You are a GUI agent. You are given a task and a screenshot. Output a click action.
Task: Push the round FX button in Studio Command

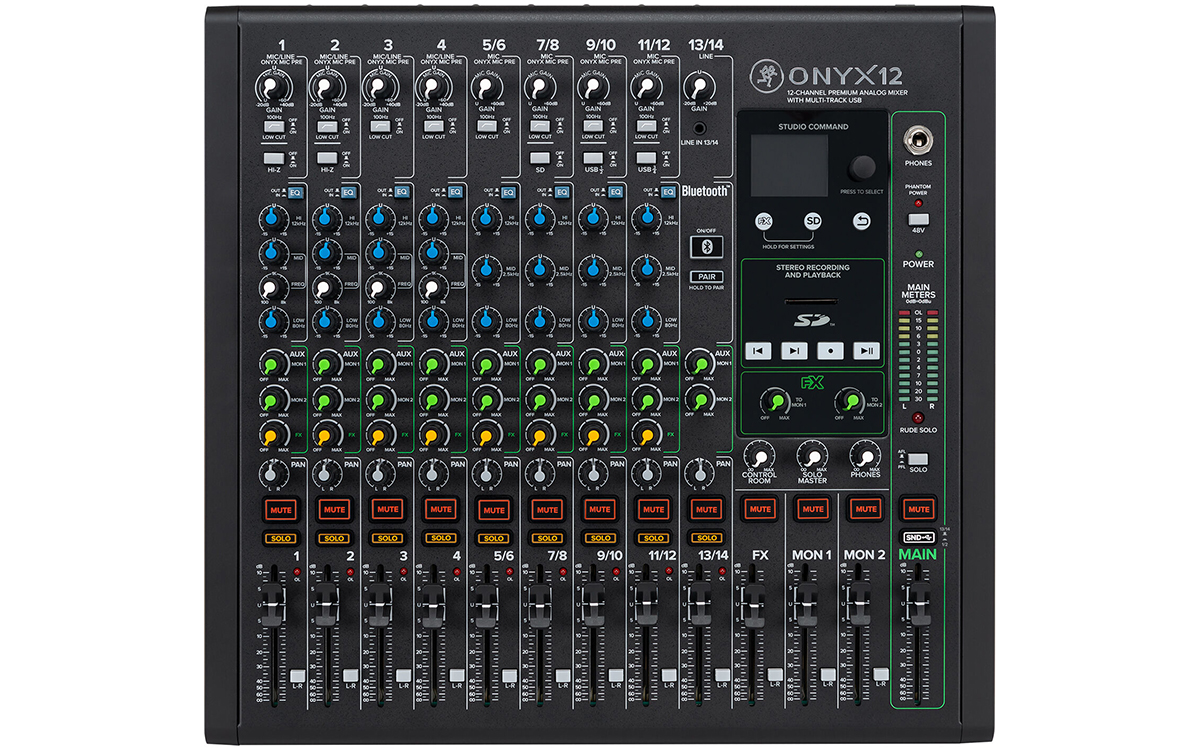764,221
